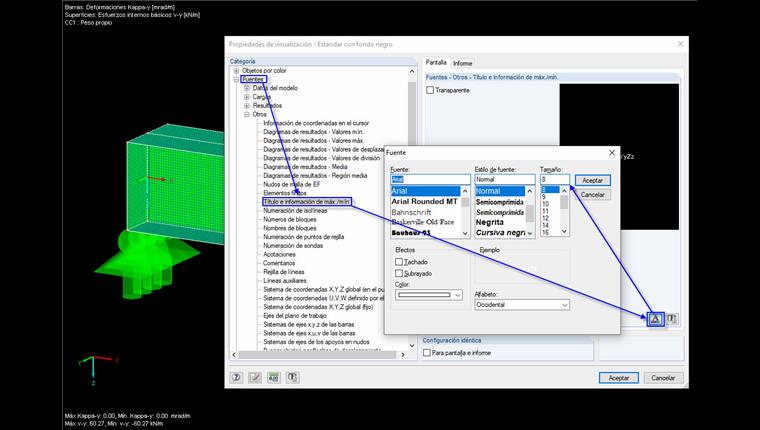
Task: Open the help icon in the properties dialog
Action: tap(236, 377)
